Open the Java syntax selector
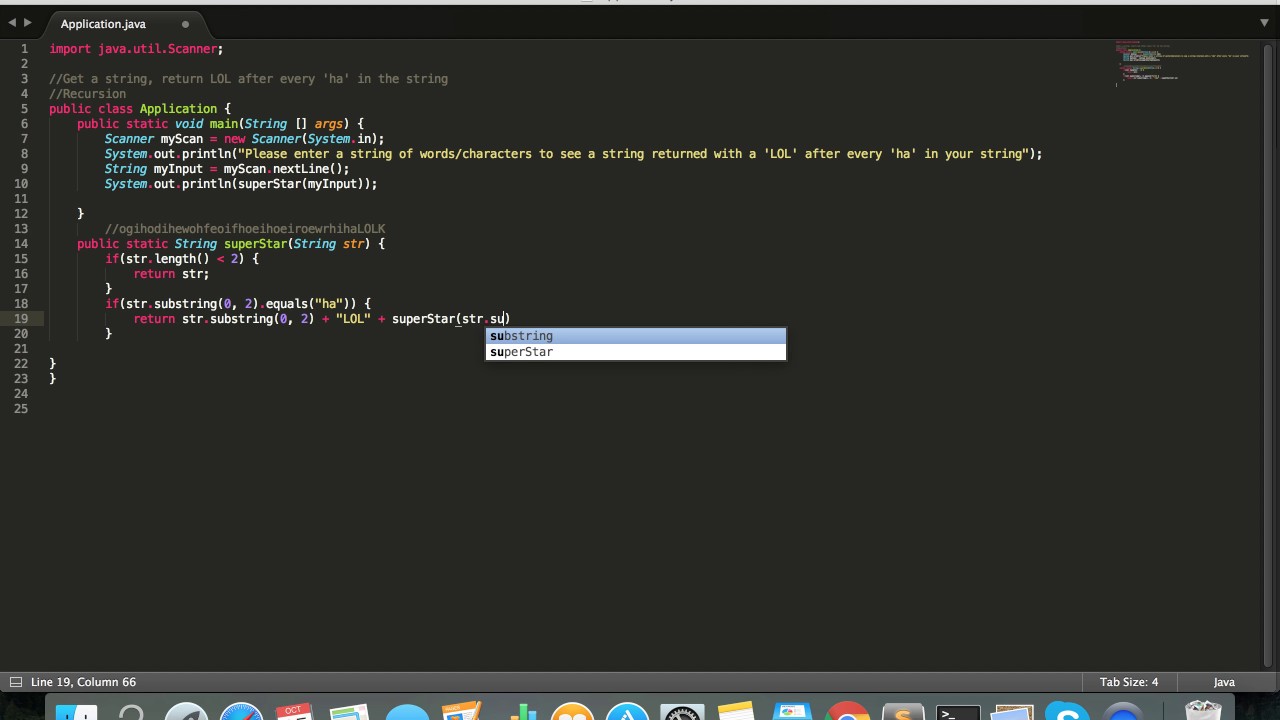 click(1224, 682)
